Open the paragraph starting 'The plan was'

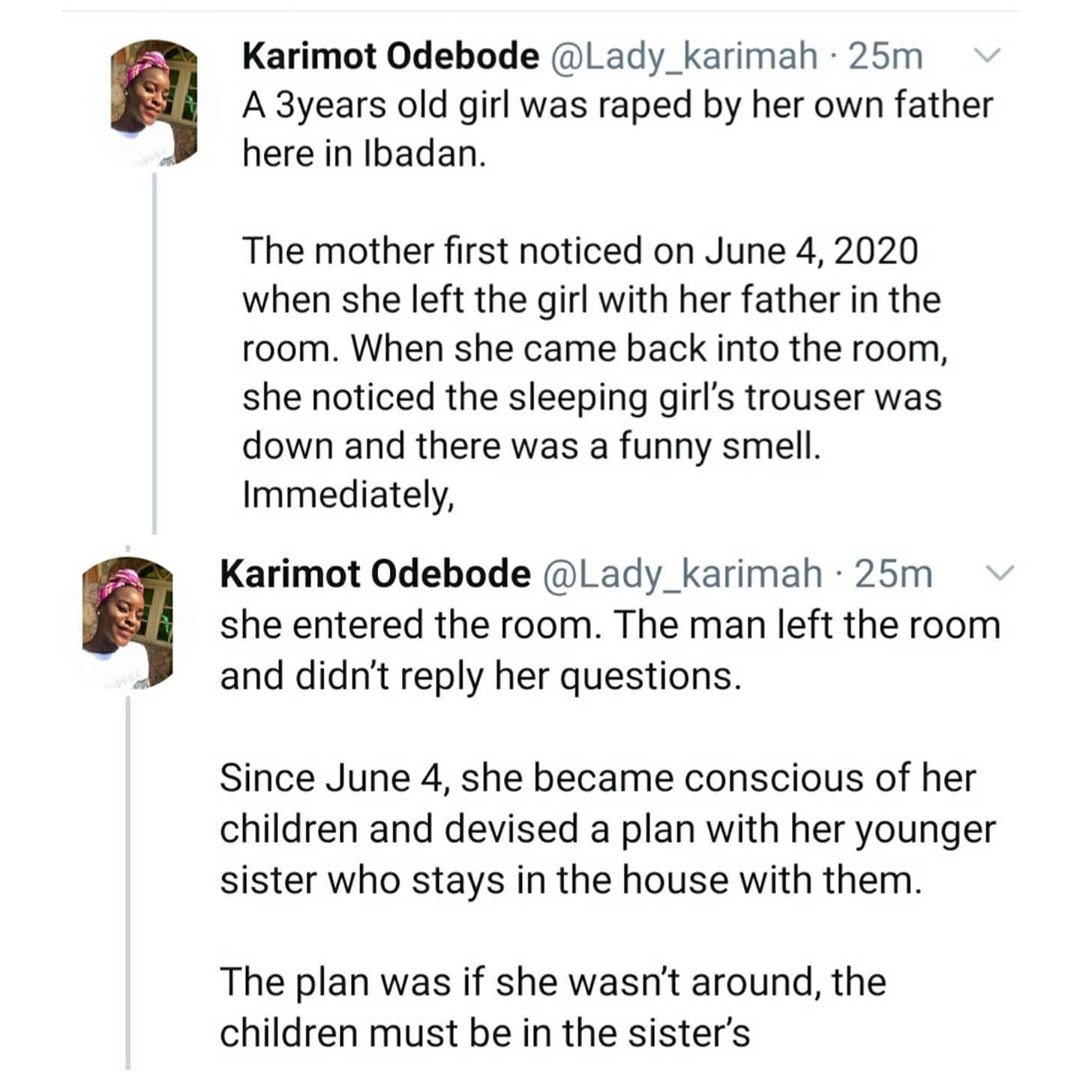tap(553, 1007)
